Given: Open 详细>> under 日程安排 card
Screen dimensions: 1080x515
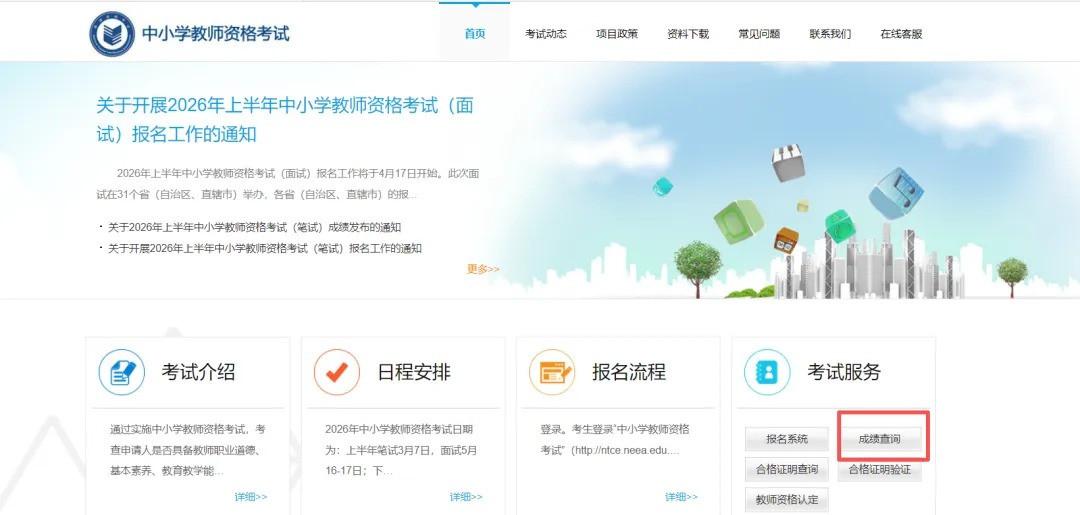Looking at the screenshot, I should 466,497.
